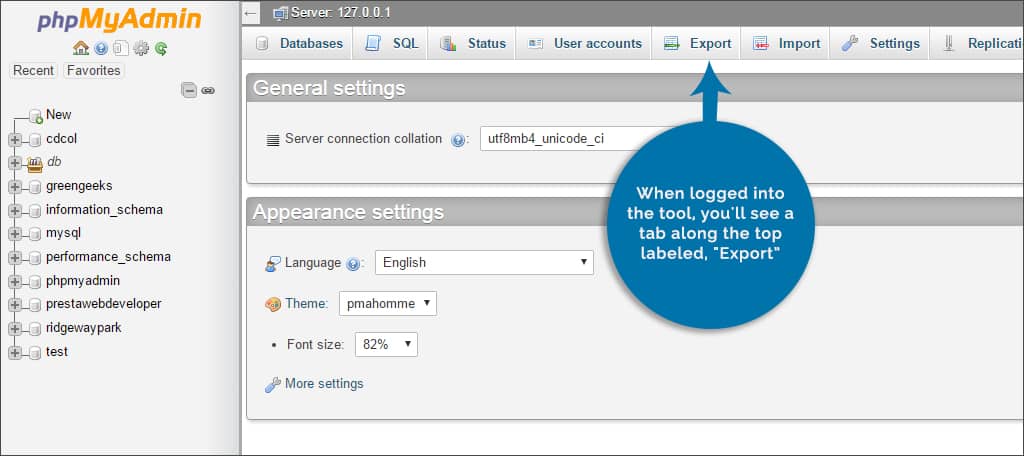
Task: Click the navigation settings gear icon
Action: 141,48
